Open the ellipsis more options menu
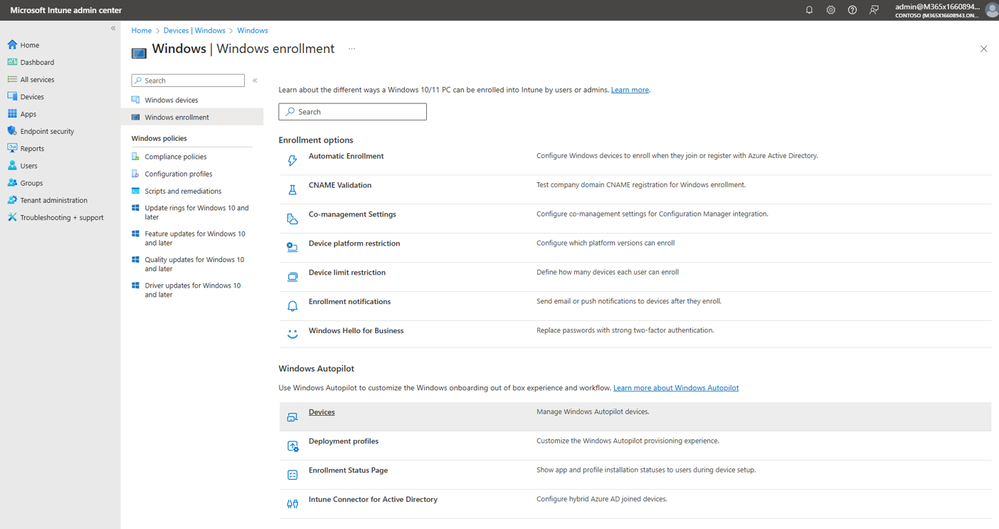999x529 pixels. 351,48
